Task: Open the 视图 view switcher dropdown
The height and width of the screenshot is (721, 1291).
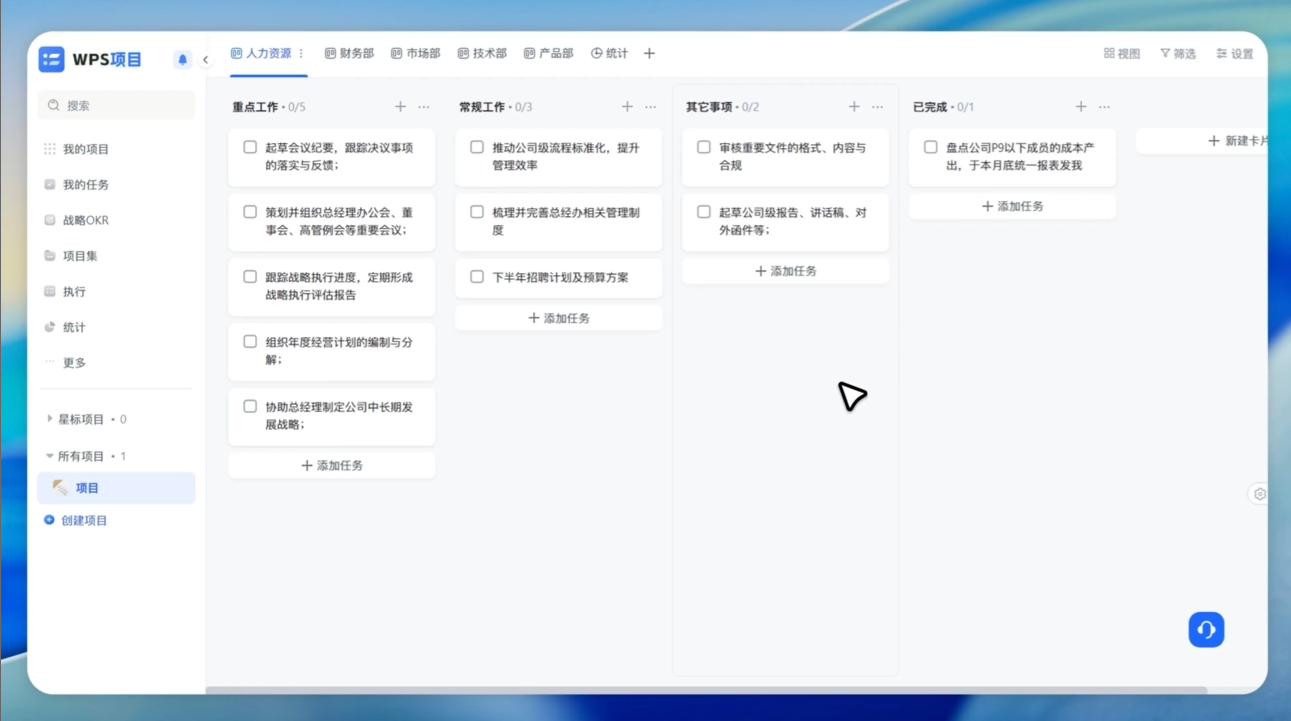Action: pos(1122,54)
